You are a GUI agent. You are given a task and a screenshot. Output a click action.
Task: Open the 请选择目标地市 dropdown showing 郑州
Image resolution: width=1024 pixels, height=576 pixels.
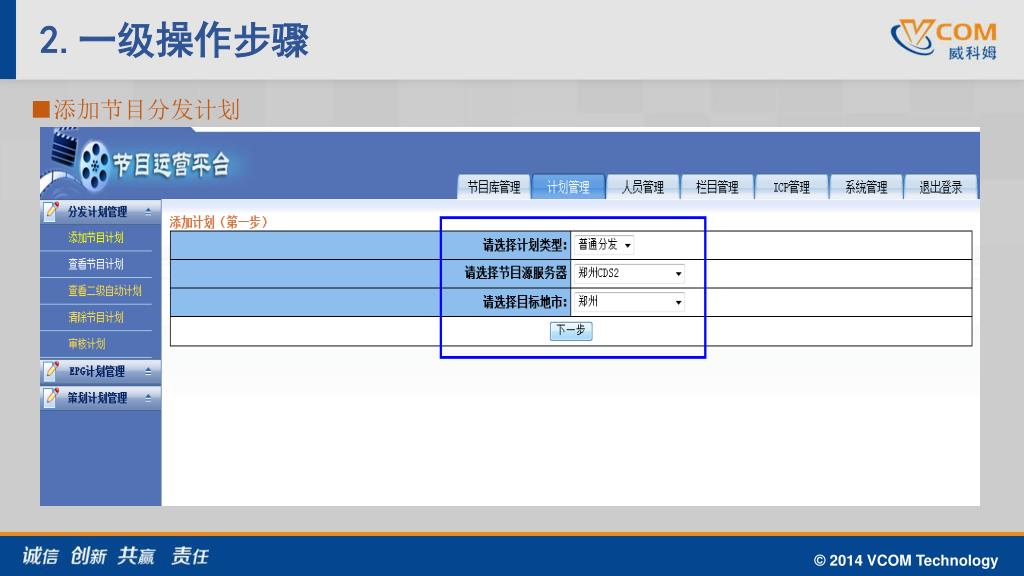pos(630,302)
